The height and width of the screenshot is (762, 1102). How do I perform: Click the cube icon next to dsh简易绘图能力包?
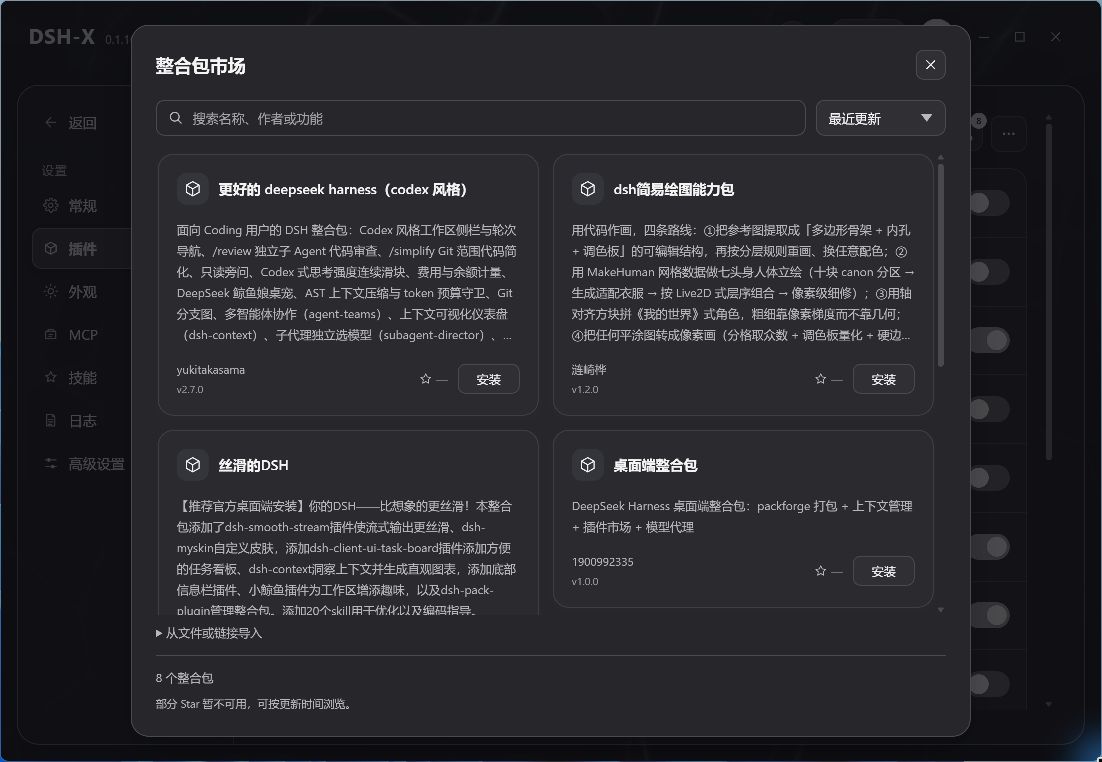point(588,189)
